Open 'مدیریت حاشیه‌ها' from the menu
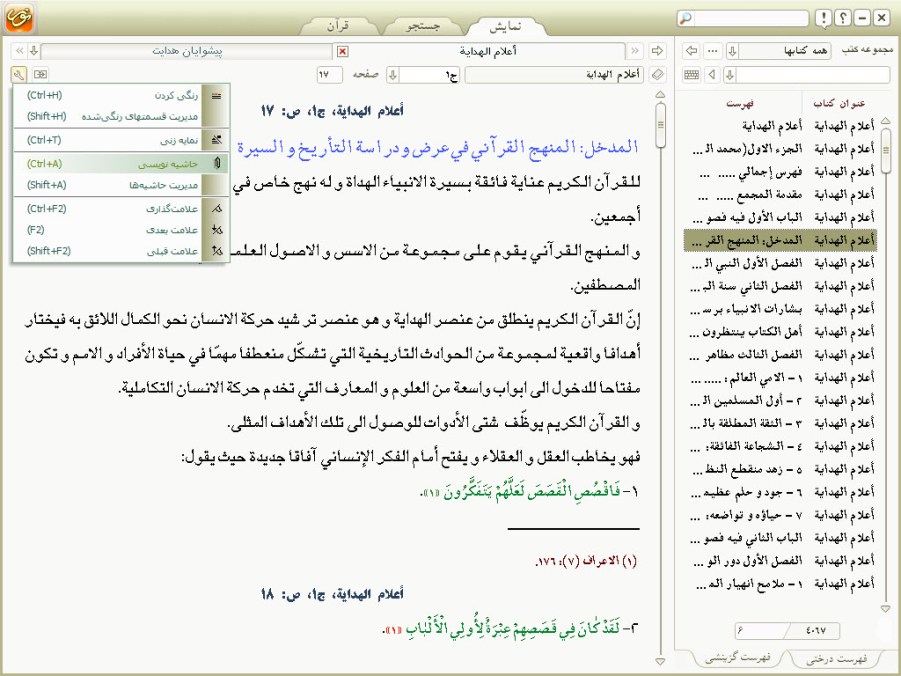 (x=121, y=185)
